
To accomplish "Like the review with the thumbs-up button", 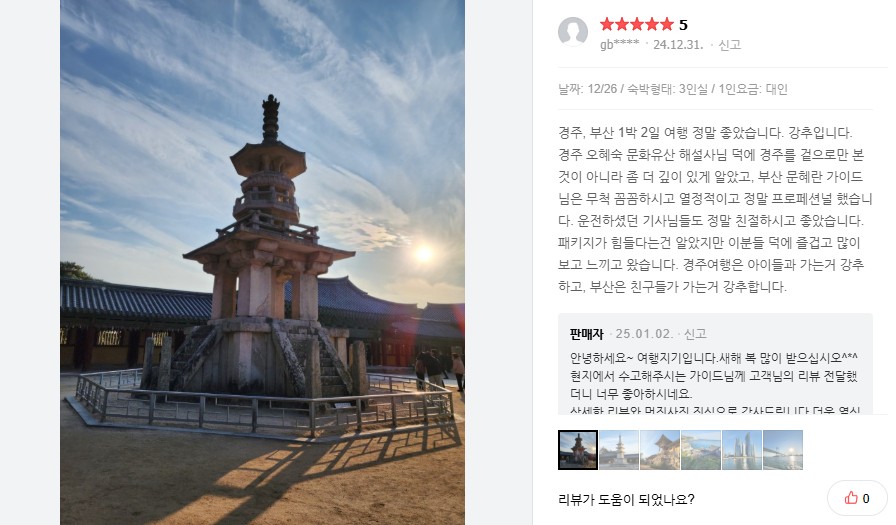I will point(857,498).
